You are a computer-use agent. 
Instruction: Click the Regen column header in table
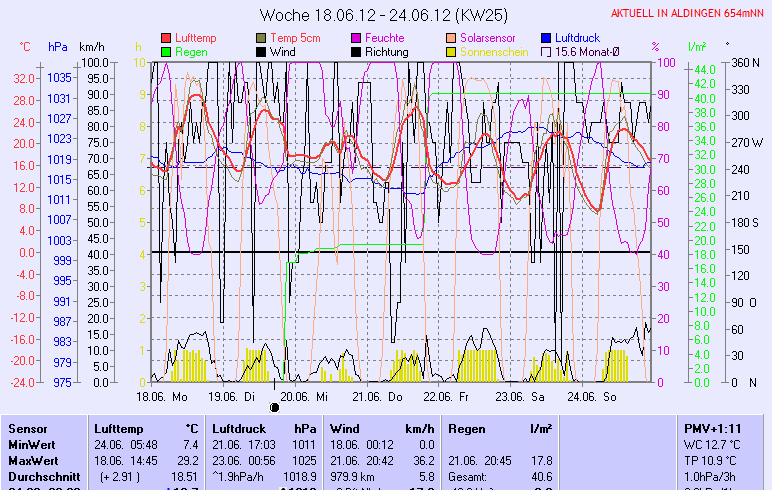[468, 428]
